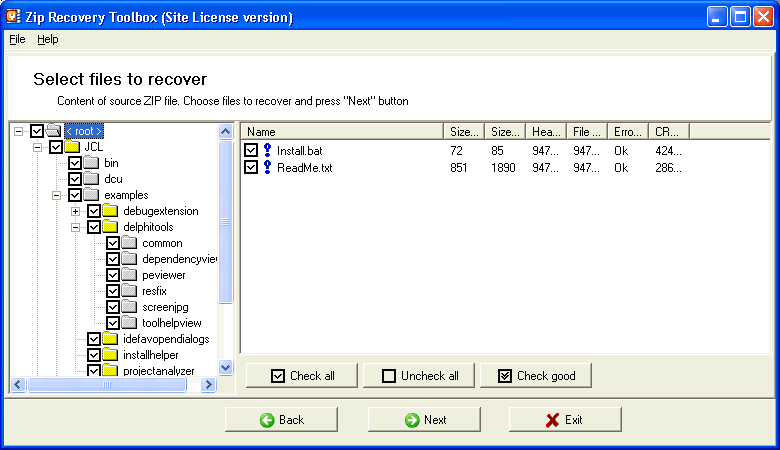Toggle the JCL folder checkbox

click(x=56, y=147)
